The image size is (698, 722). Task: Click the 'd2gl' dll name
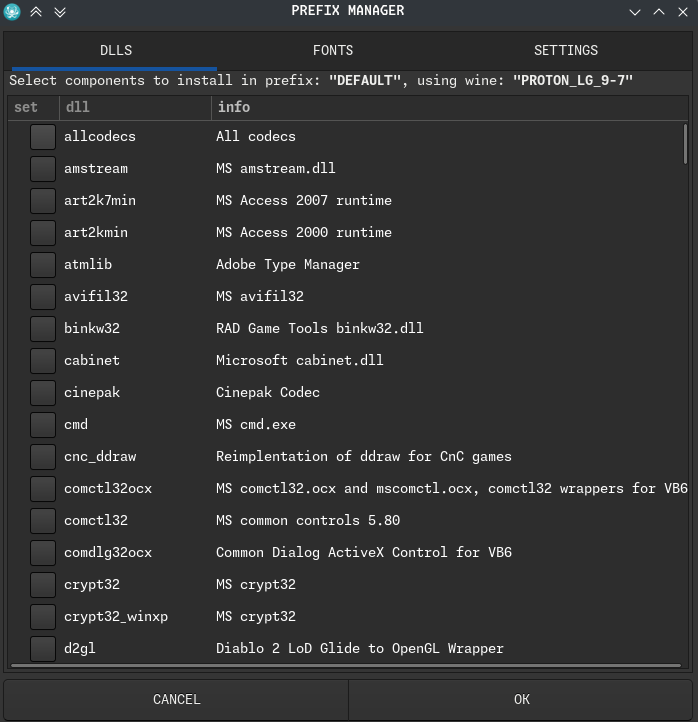(x=80, y=649)
